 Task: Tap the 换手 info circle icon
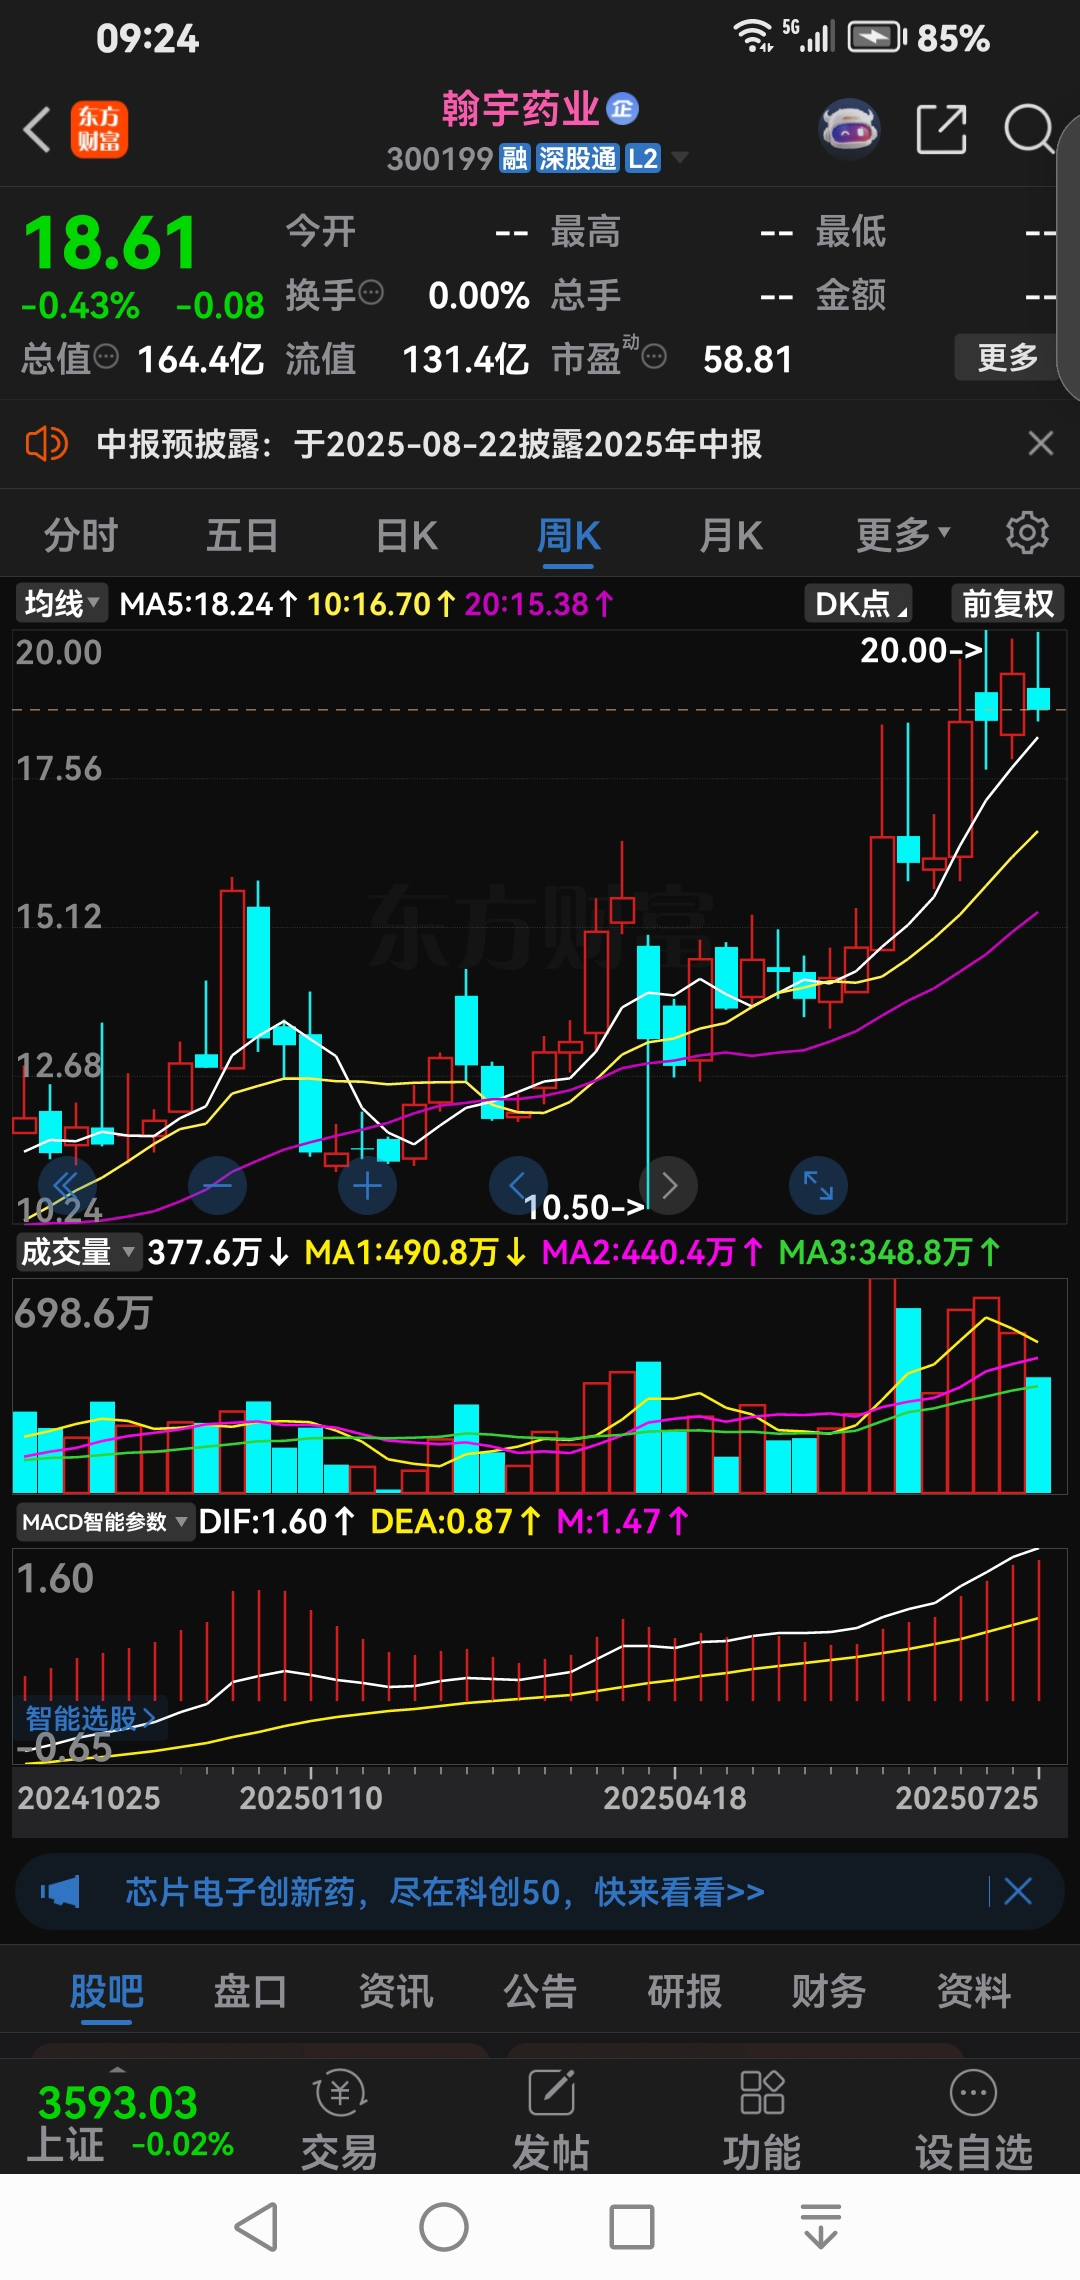[371, 293]
